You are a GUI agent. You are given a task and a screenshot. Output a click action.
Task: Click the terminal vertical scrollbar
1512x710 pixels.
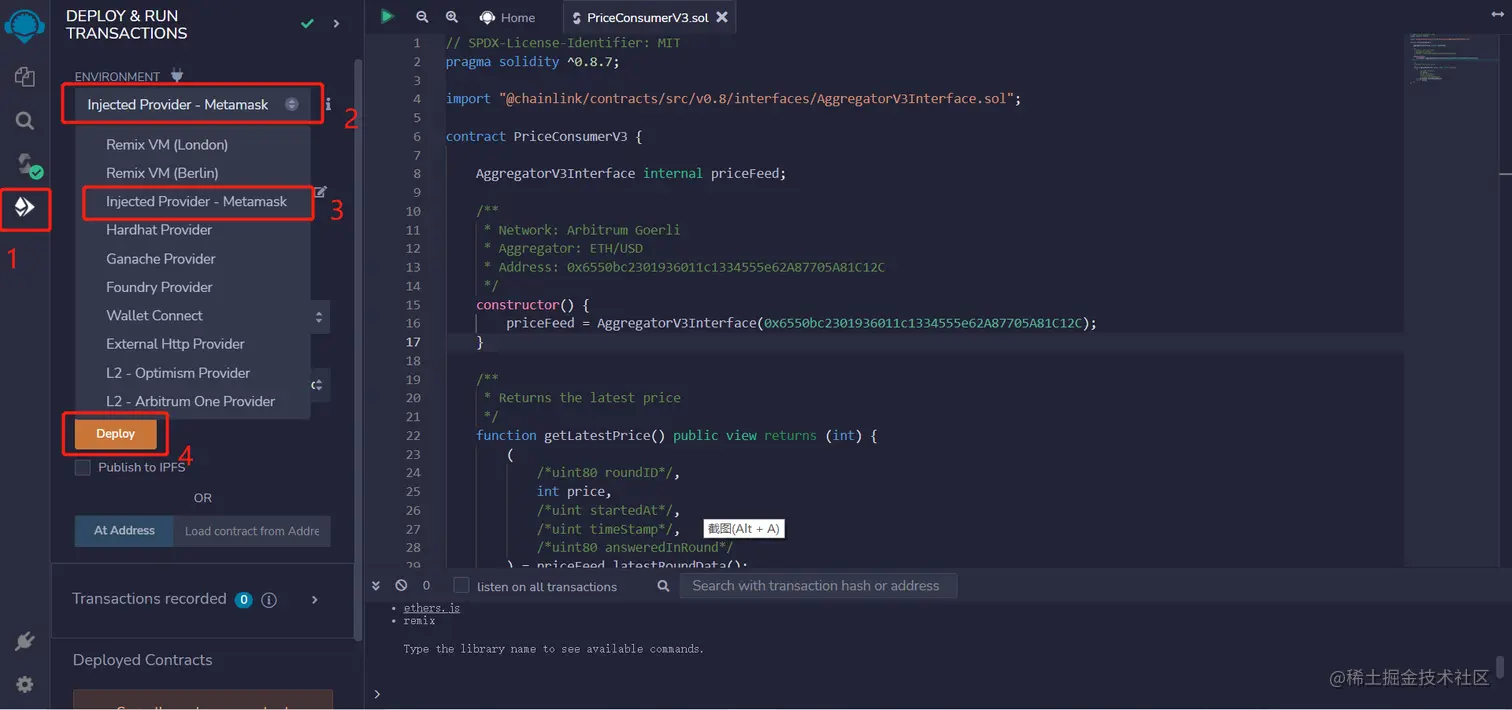point(1500,668)
